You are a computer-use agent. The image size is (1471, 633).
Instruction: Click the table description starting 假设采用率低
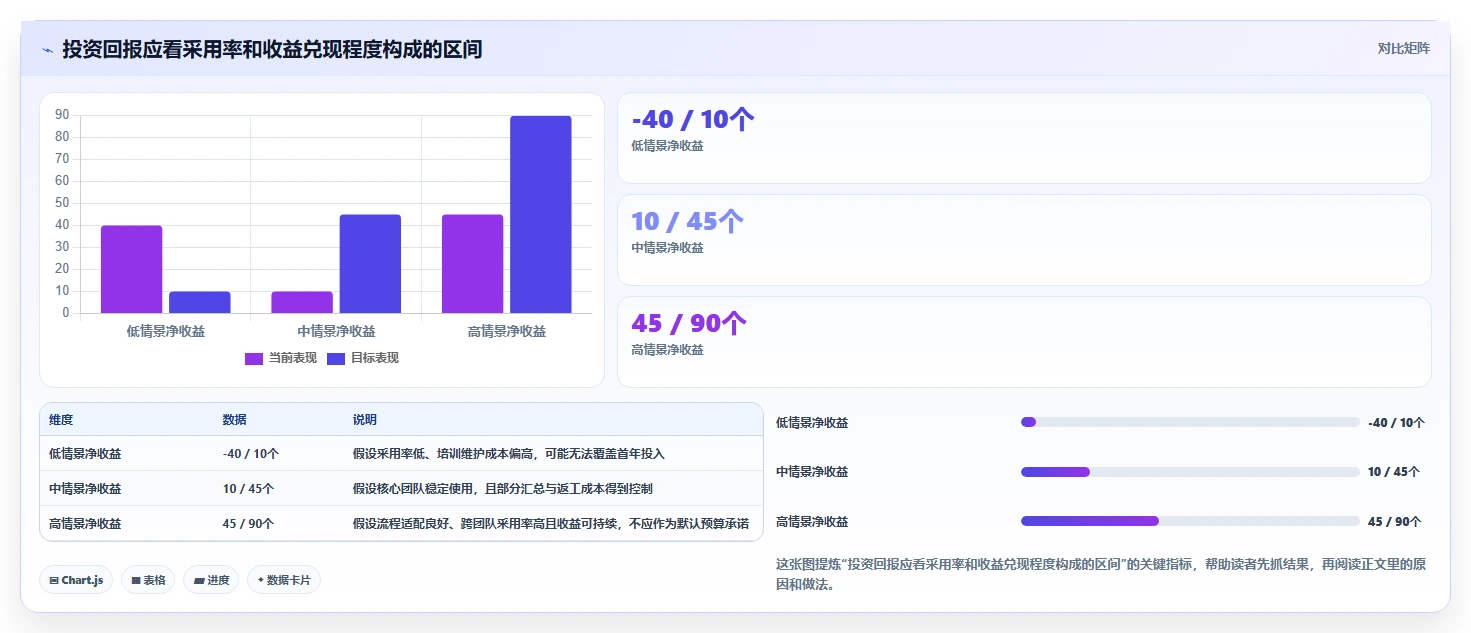pyautogui.click(x=508, y=454)
